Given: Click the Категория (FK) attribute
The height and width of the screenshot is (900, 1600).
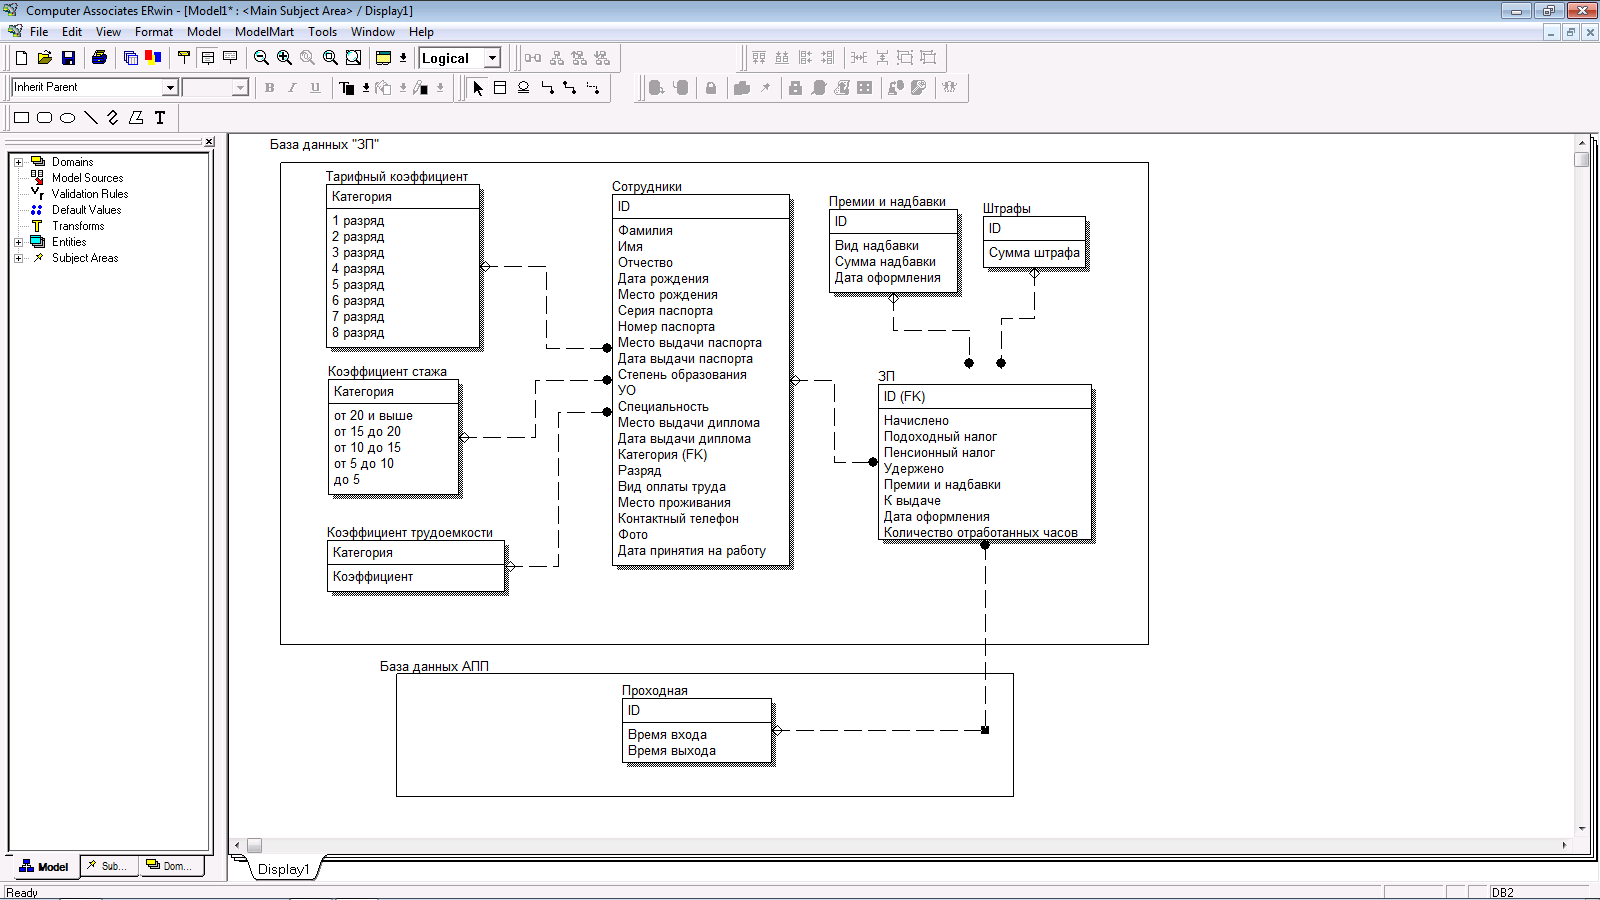Looking at the screenshot, I should [662, 454].
